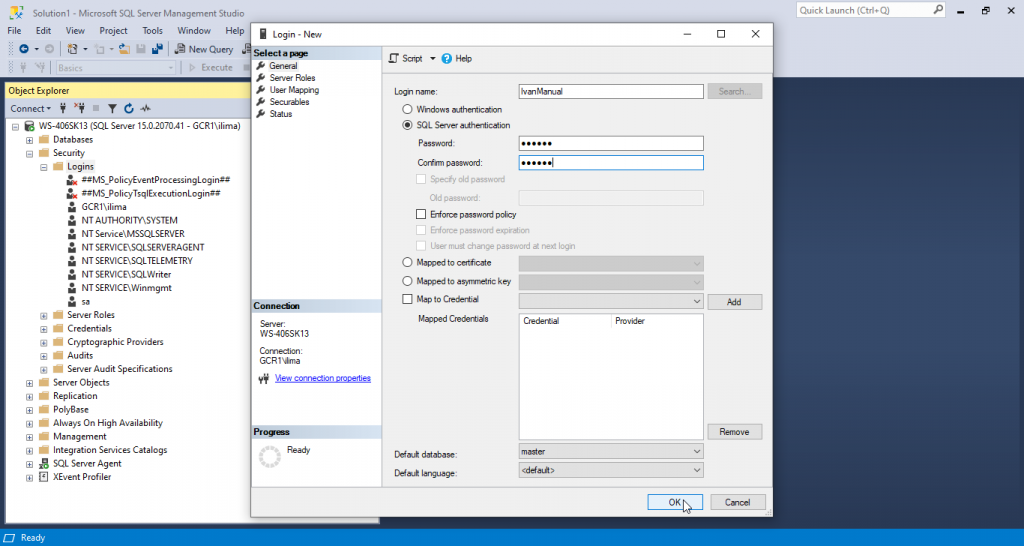The width and height of the screenshot is (1024, 546).
Task: Click the server WS-406SK13 database icon
Action: pyautogui.click(x=29, y=126)
